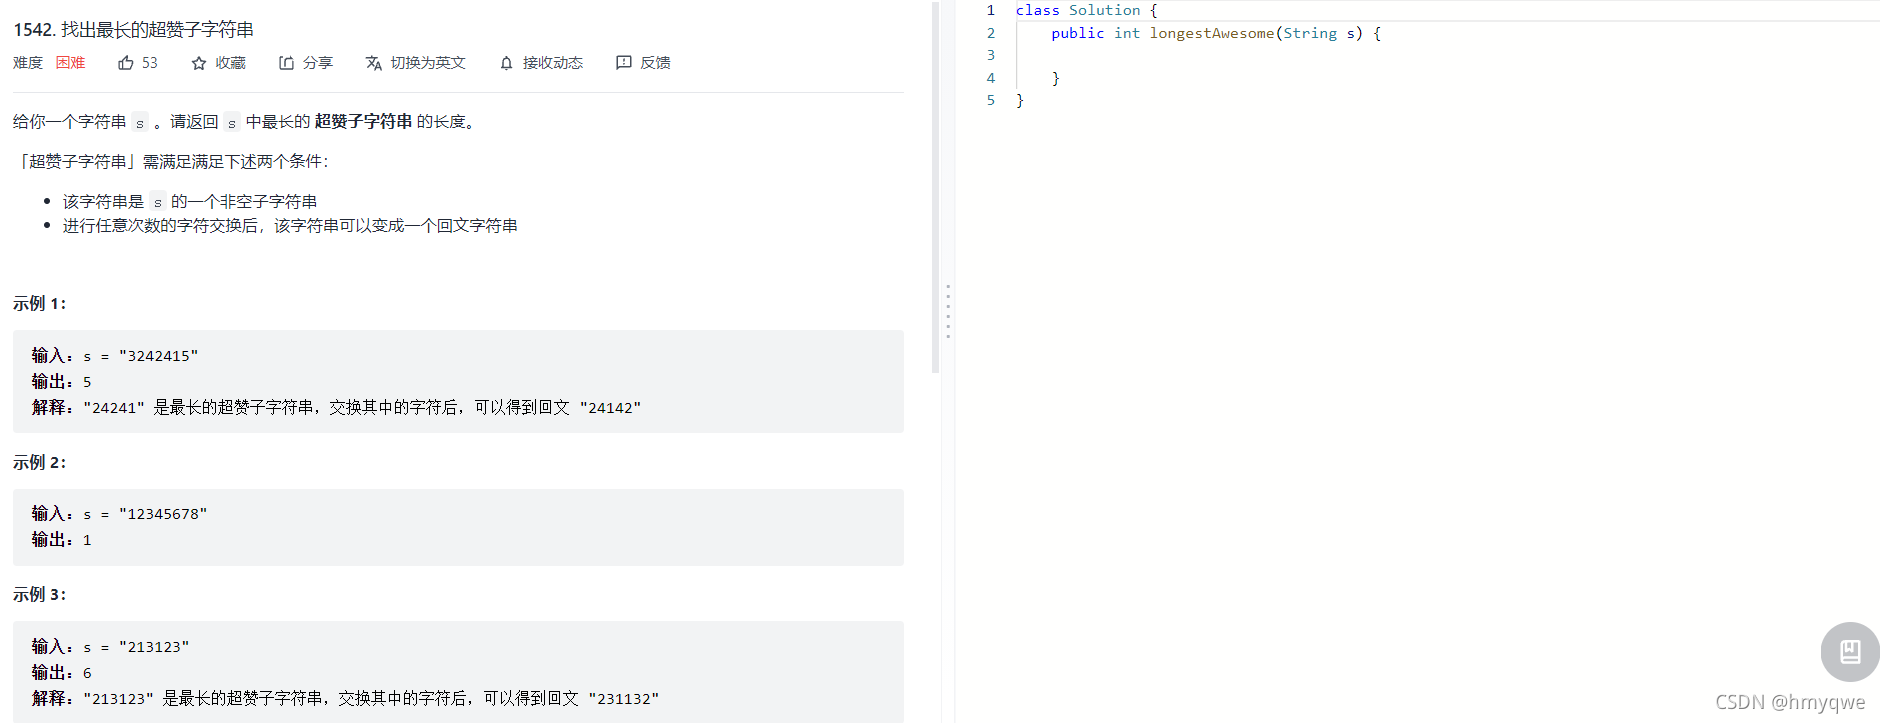
Task: Click the like count 53
Action: [150, 63]
